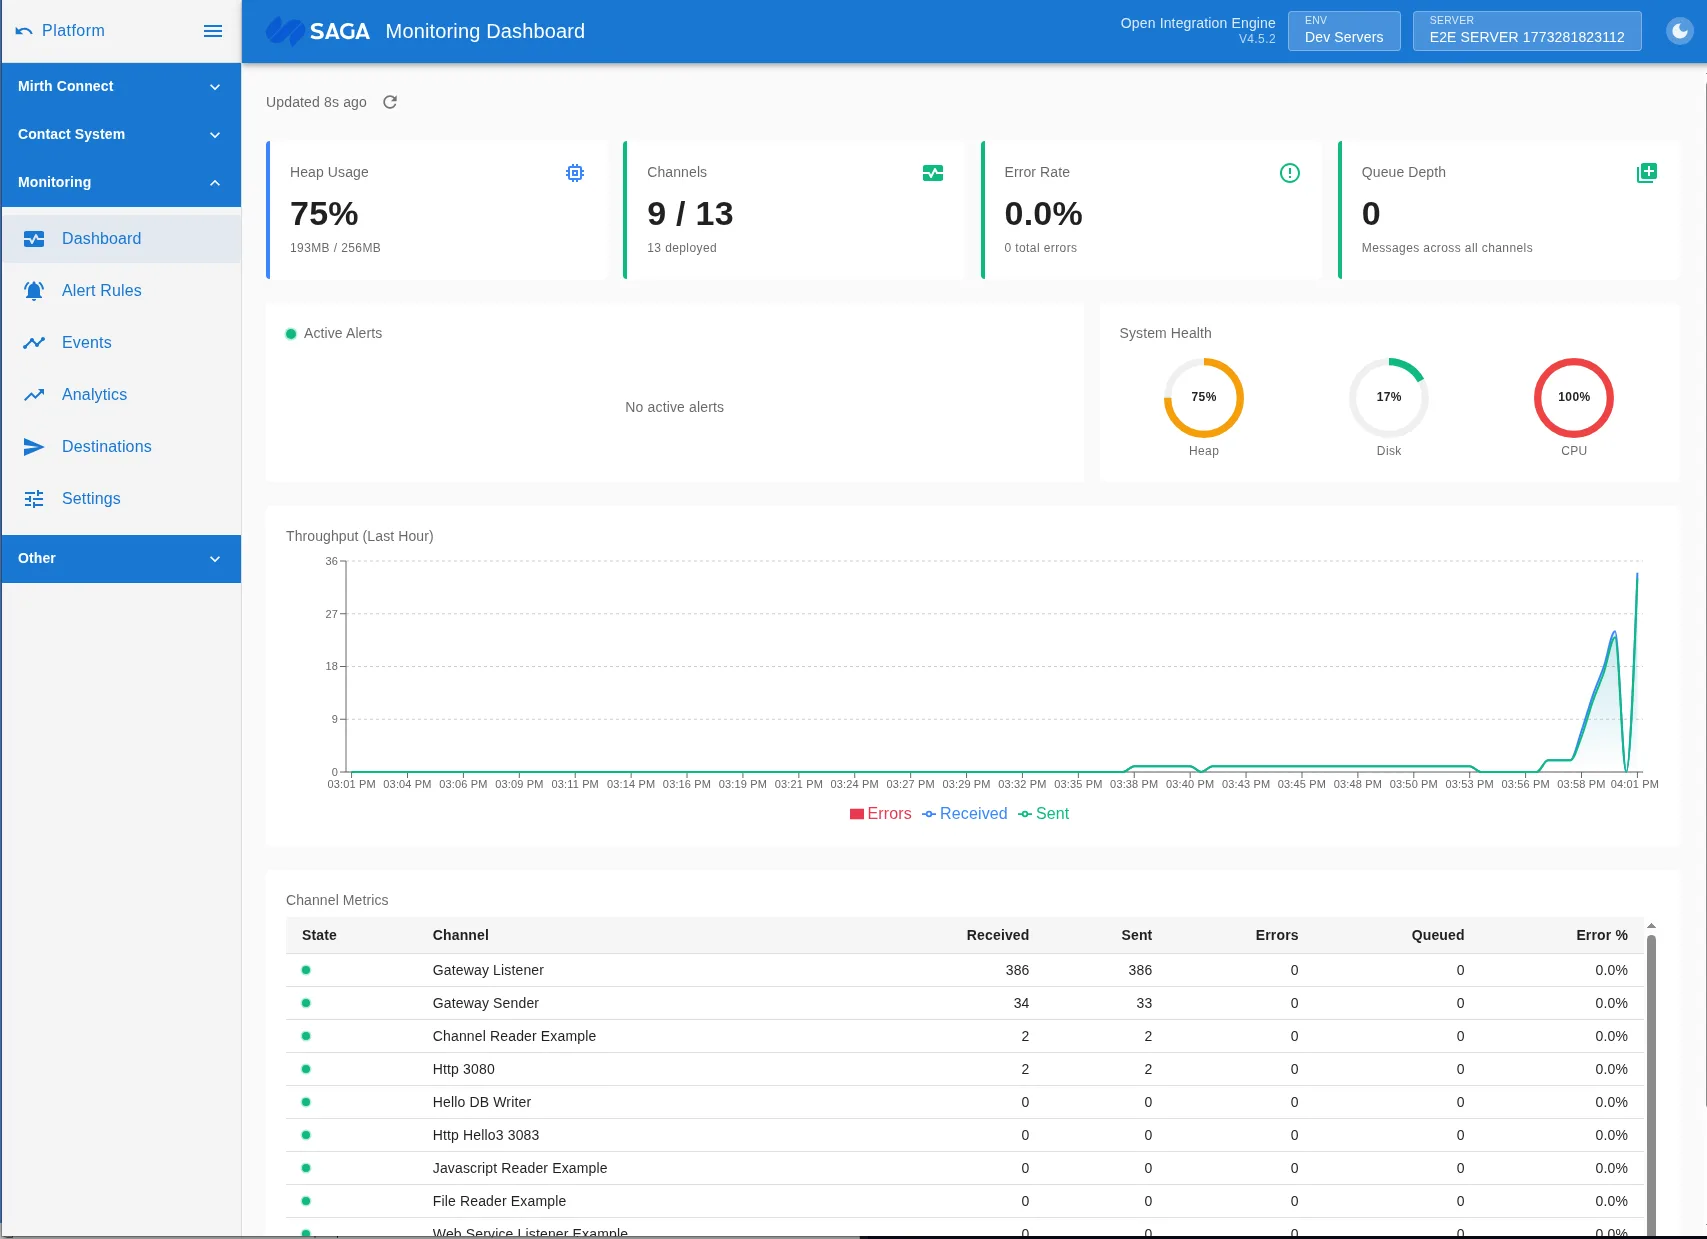
Task: Open the Platform menu entry
Action: 71,30
